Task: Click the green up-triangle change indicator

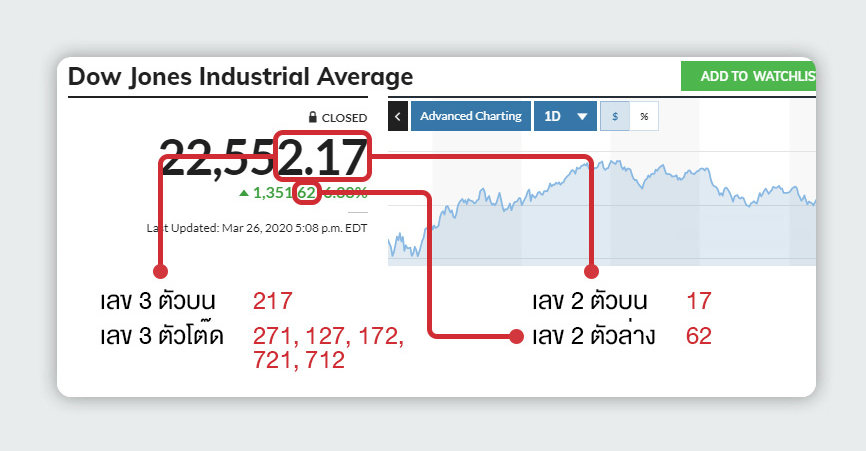Action: [244, 193]
